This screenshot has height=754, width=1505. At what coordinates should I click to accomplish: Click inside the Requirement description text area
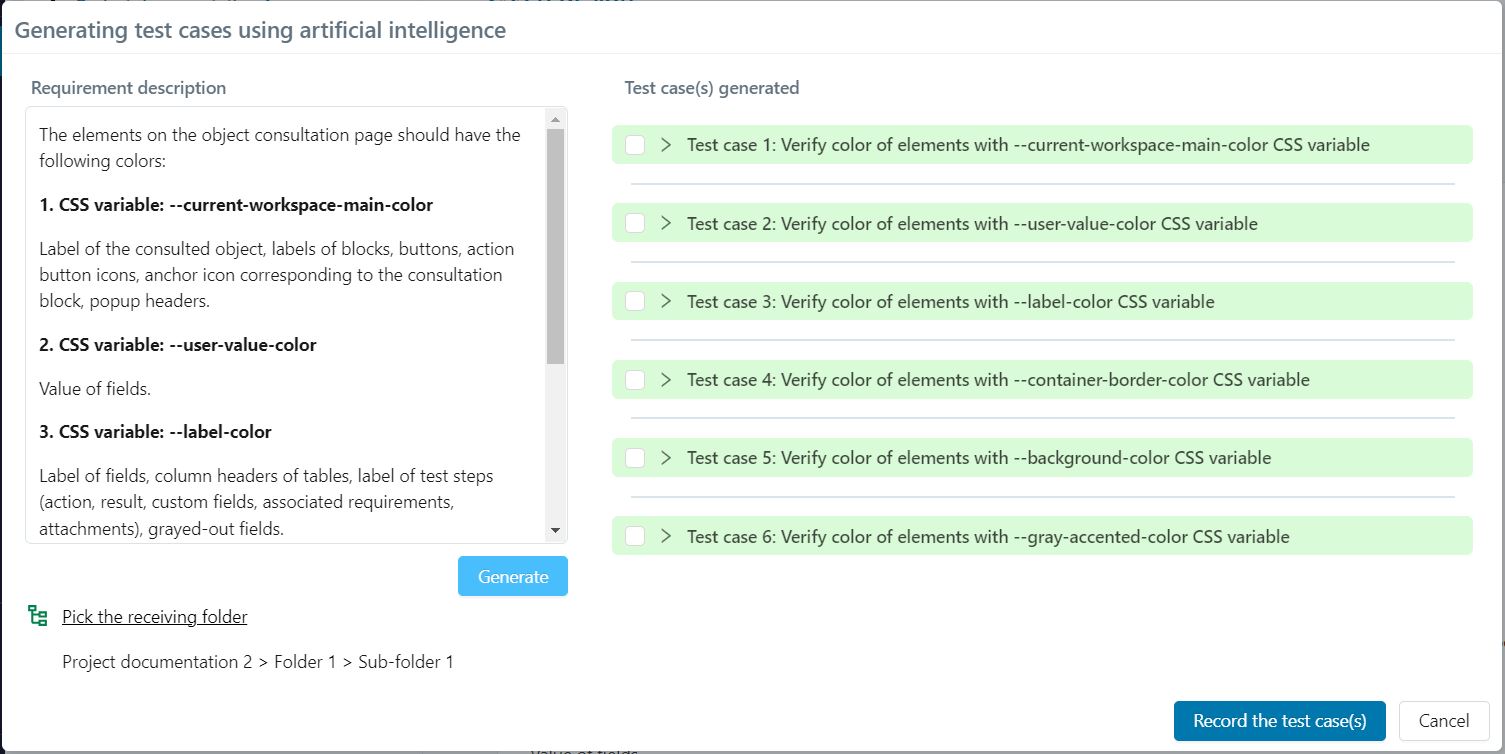(x=290, y=320)
